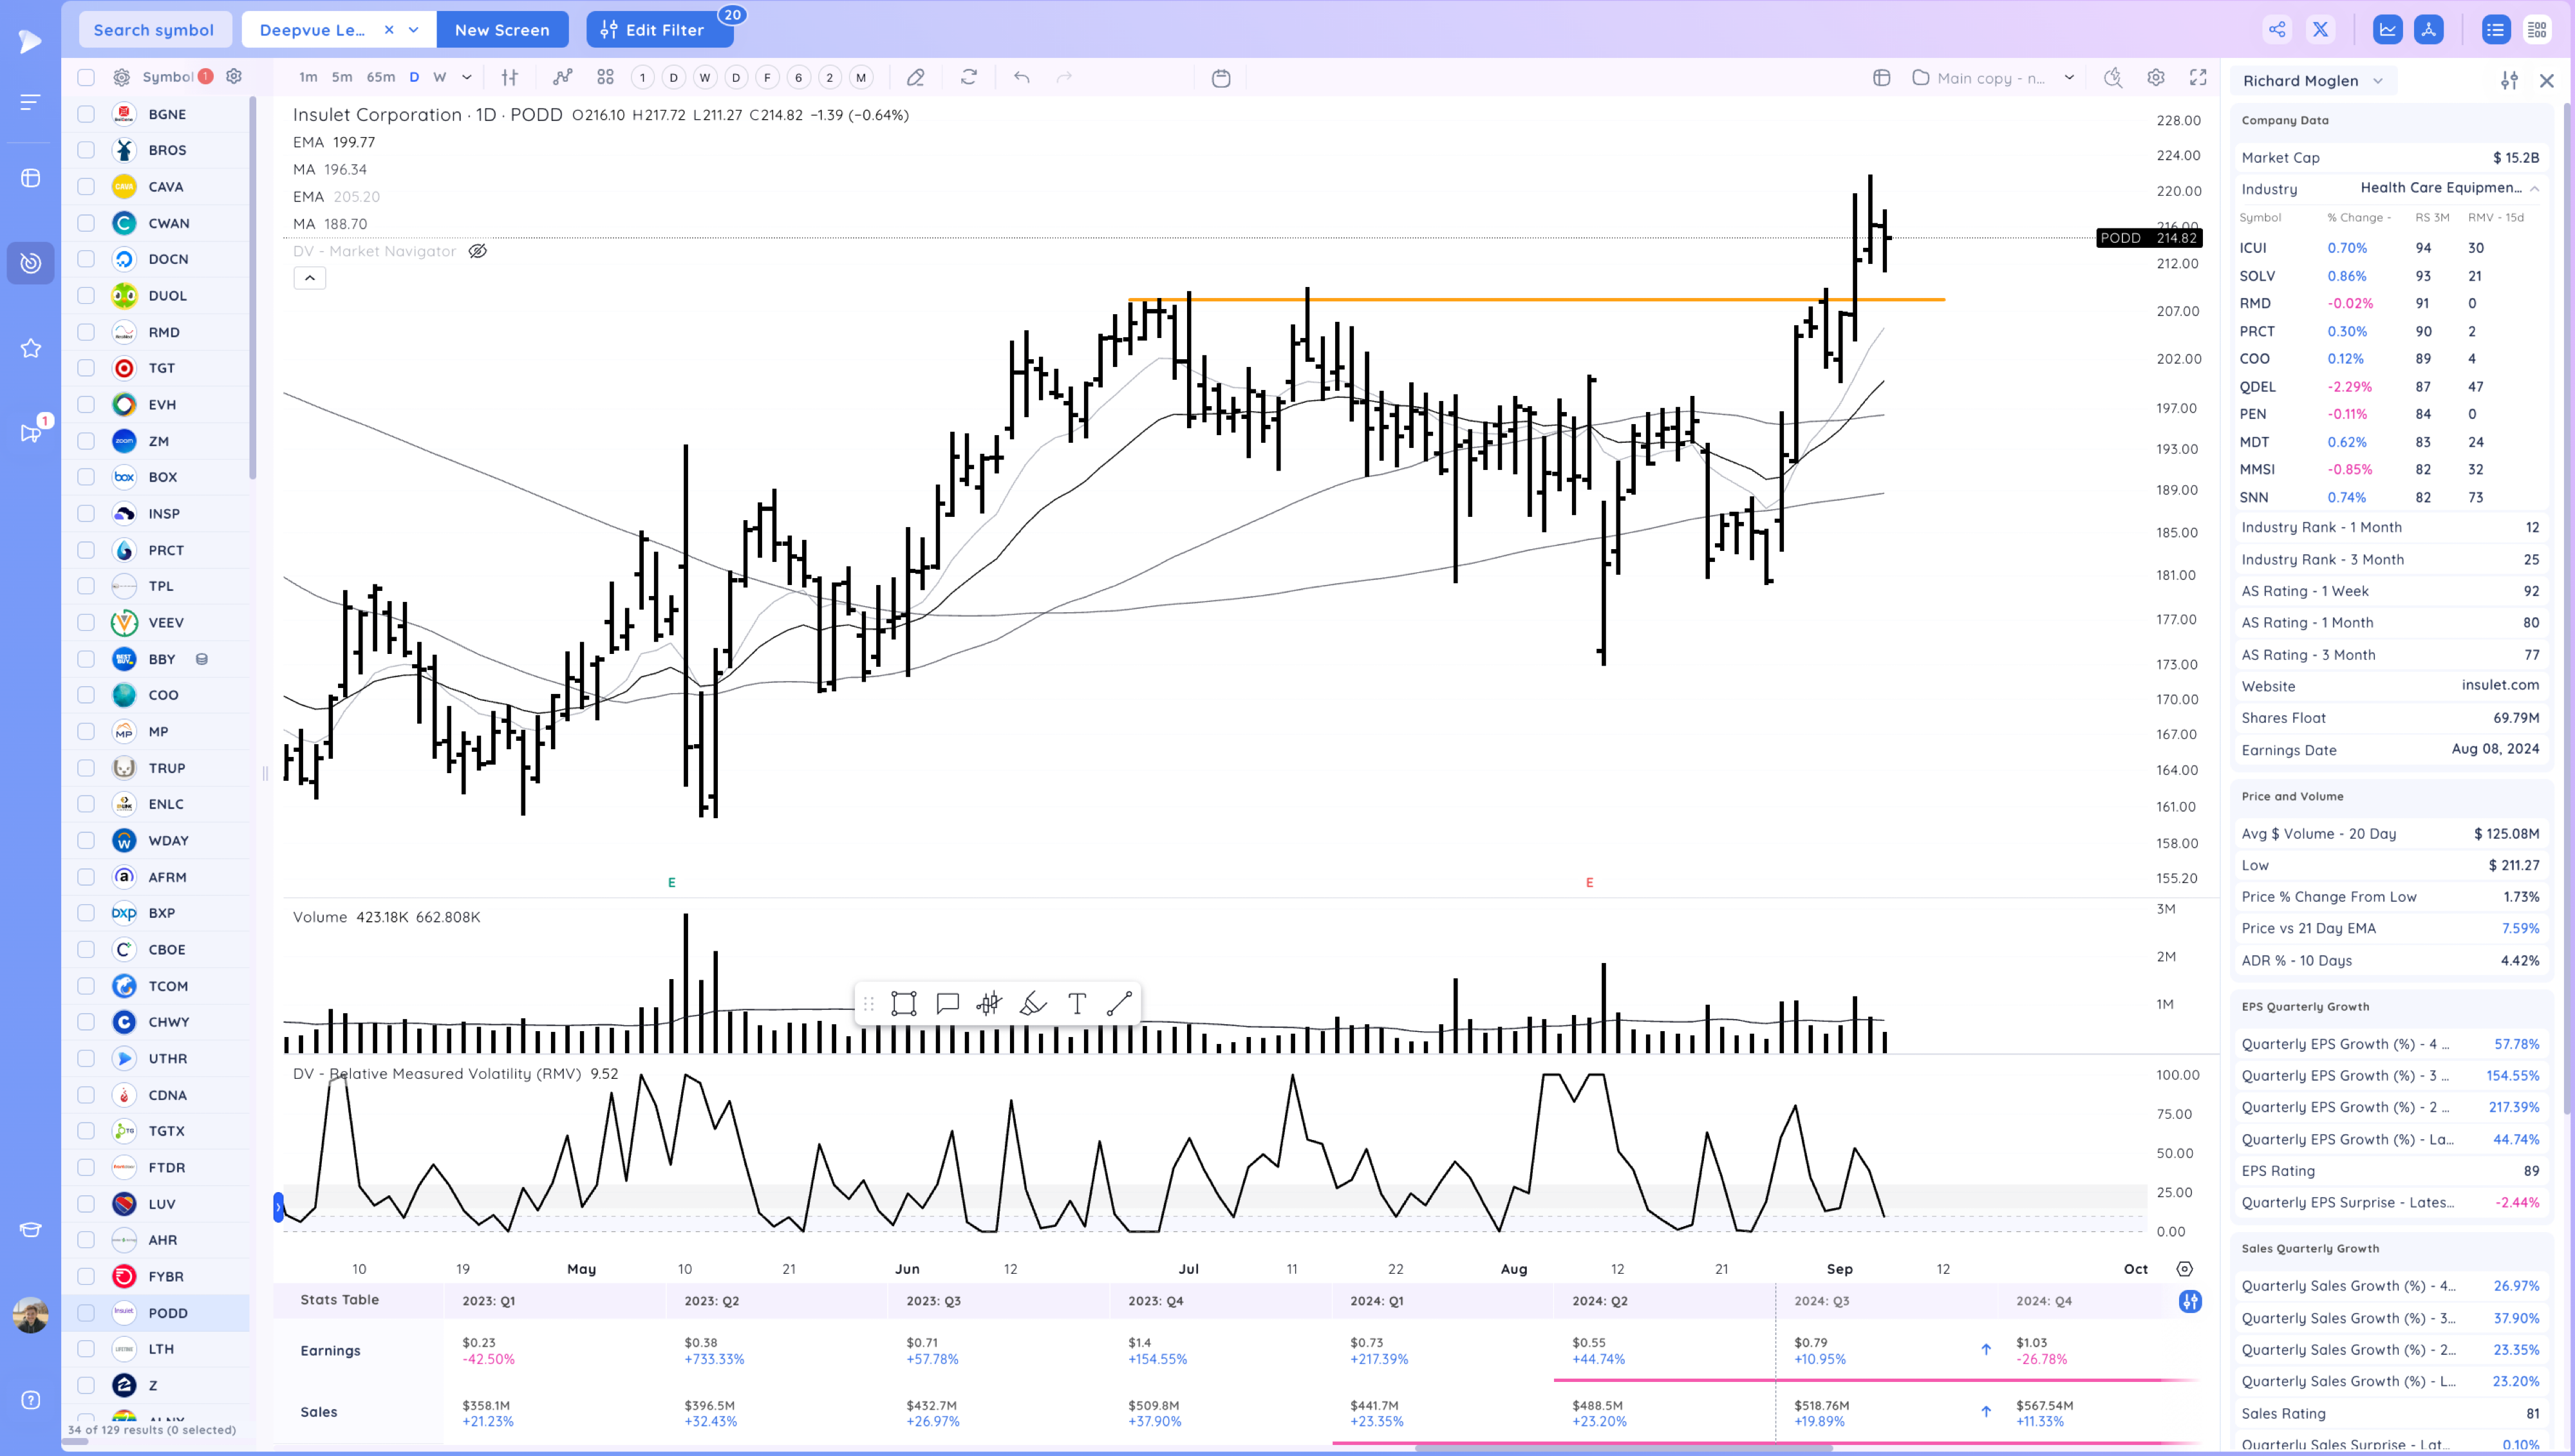Open the indicators icon in chart toolbar
Image resolution: width=2575 pixels, height=1456 pixels.
(x=563, y=77)
